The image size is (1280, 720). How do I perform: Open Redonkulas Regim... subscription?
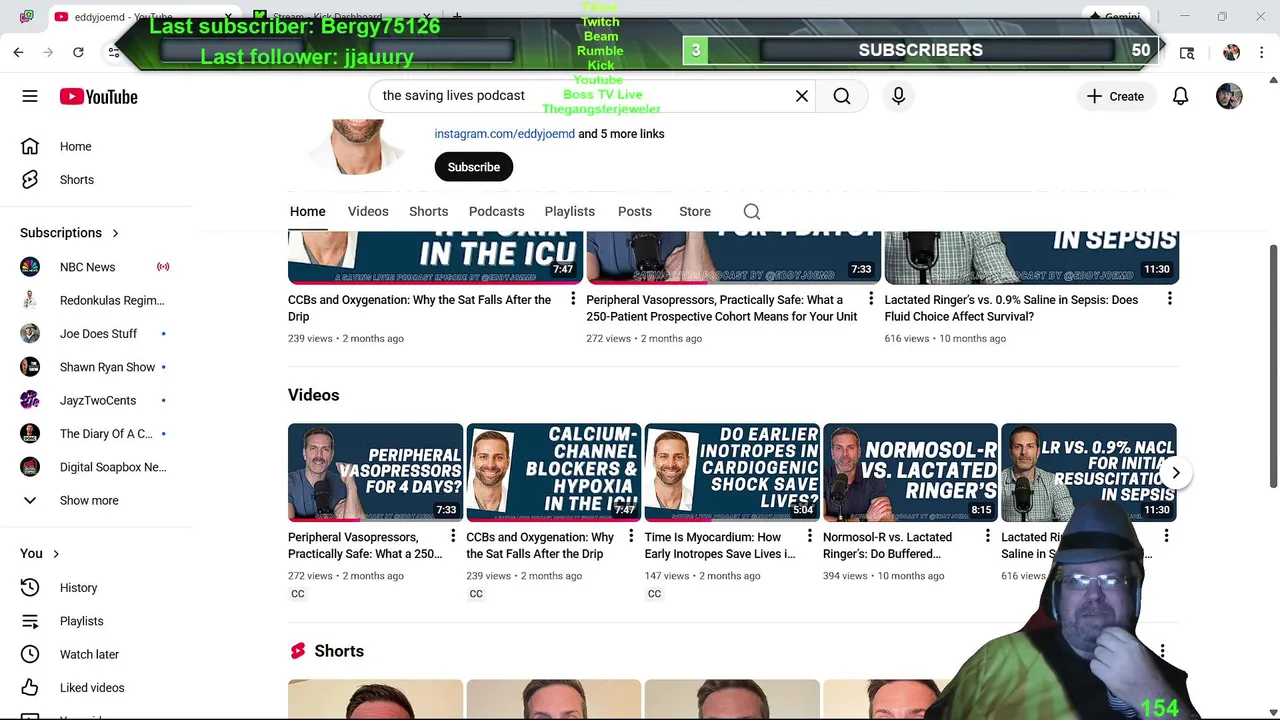coord(96,300)
